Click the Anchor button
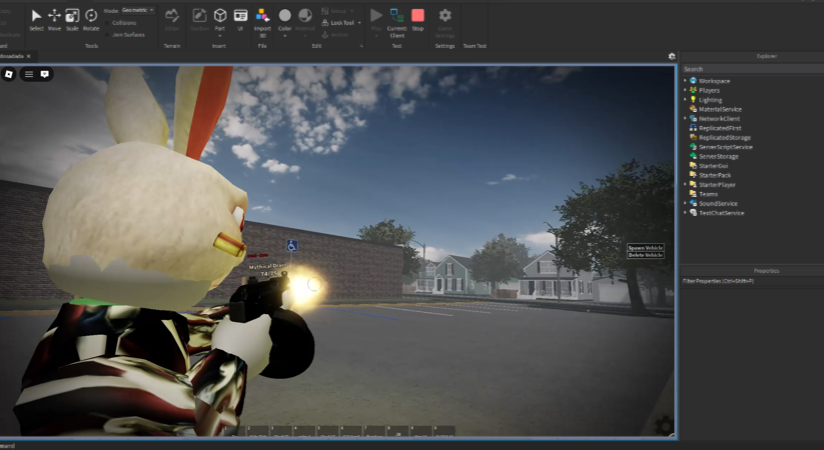Image resolution: width=824 pixels, height=450 pixels. (x=335, y=35)
